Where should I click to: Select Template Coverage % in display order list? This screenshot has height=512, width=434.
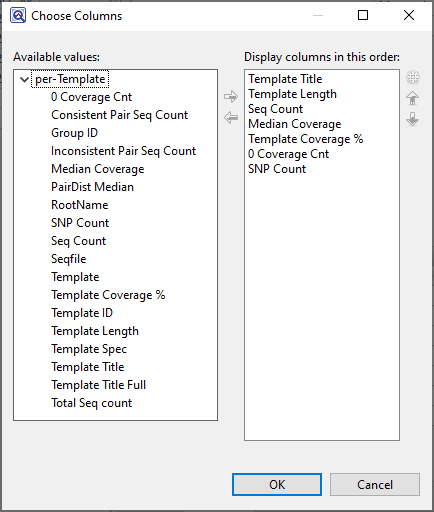pyautogui.click(x=306, y=139)
